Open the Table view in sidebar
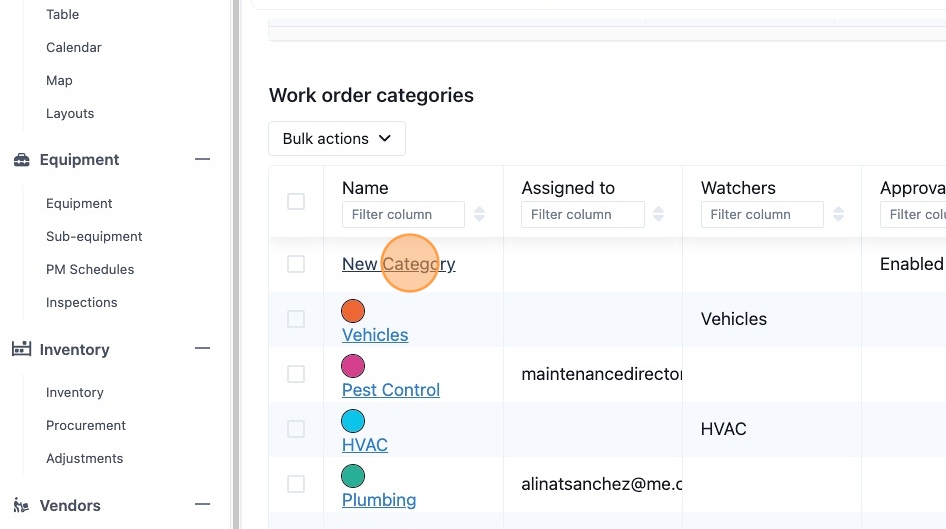This screenshot has width=946, height=529. 63,14
